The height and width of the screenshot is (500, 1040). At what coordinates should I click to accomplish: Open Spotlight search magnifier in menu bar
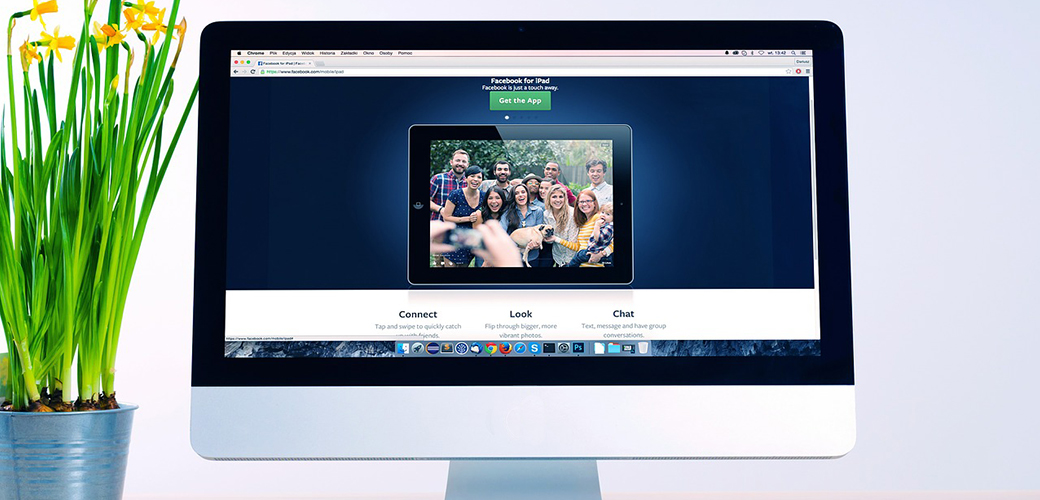(x=793, y=53)
